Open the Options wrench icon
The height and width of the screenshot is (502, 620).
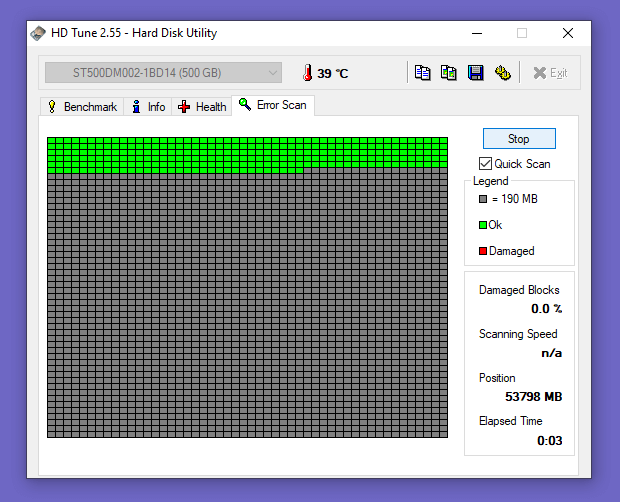pyautogui.click(x=503, y=73)
